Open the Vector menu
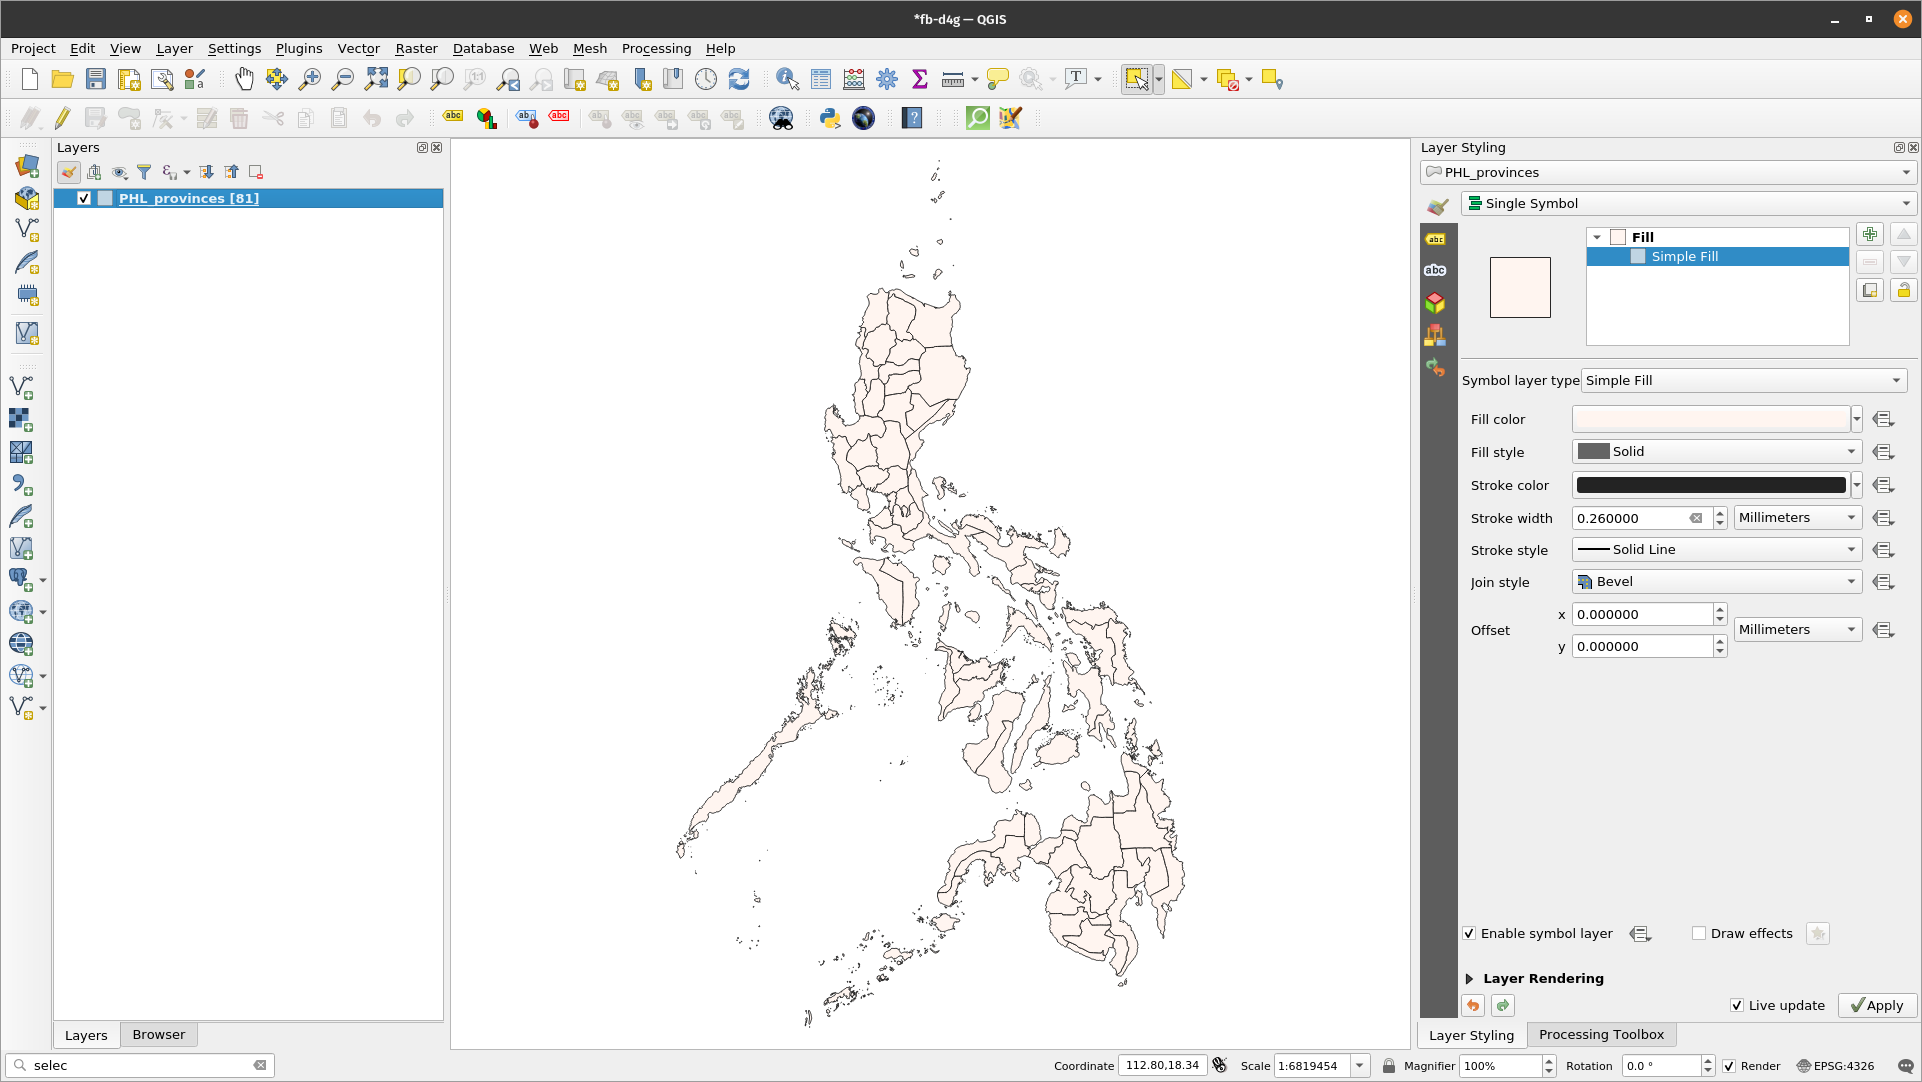The width and height of the screenshot is (1922, 1082). click(358, 48)
